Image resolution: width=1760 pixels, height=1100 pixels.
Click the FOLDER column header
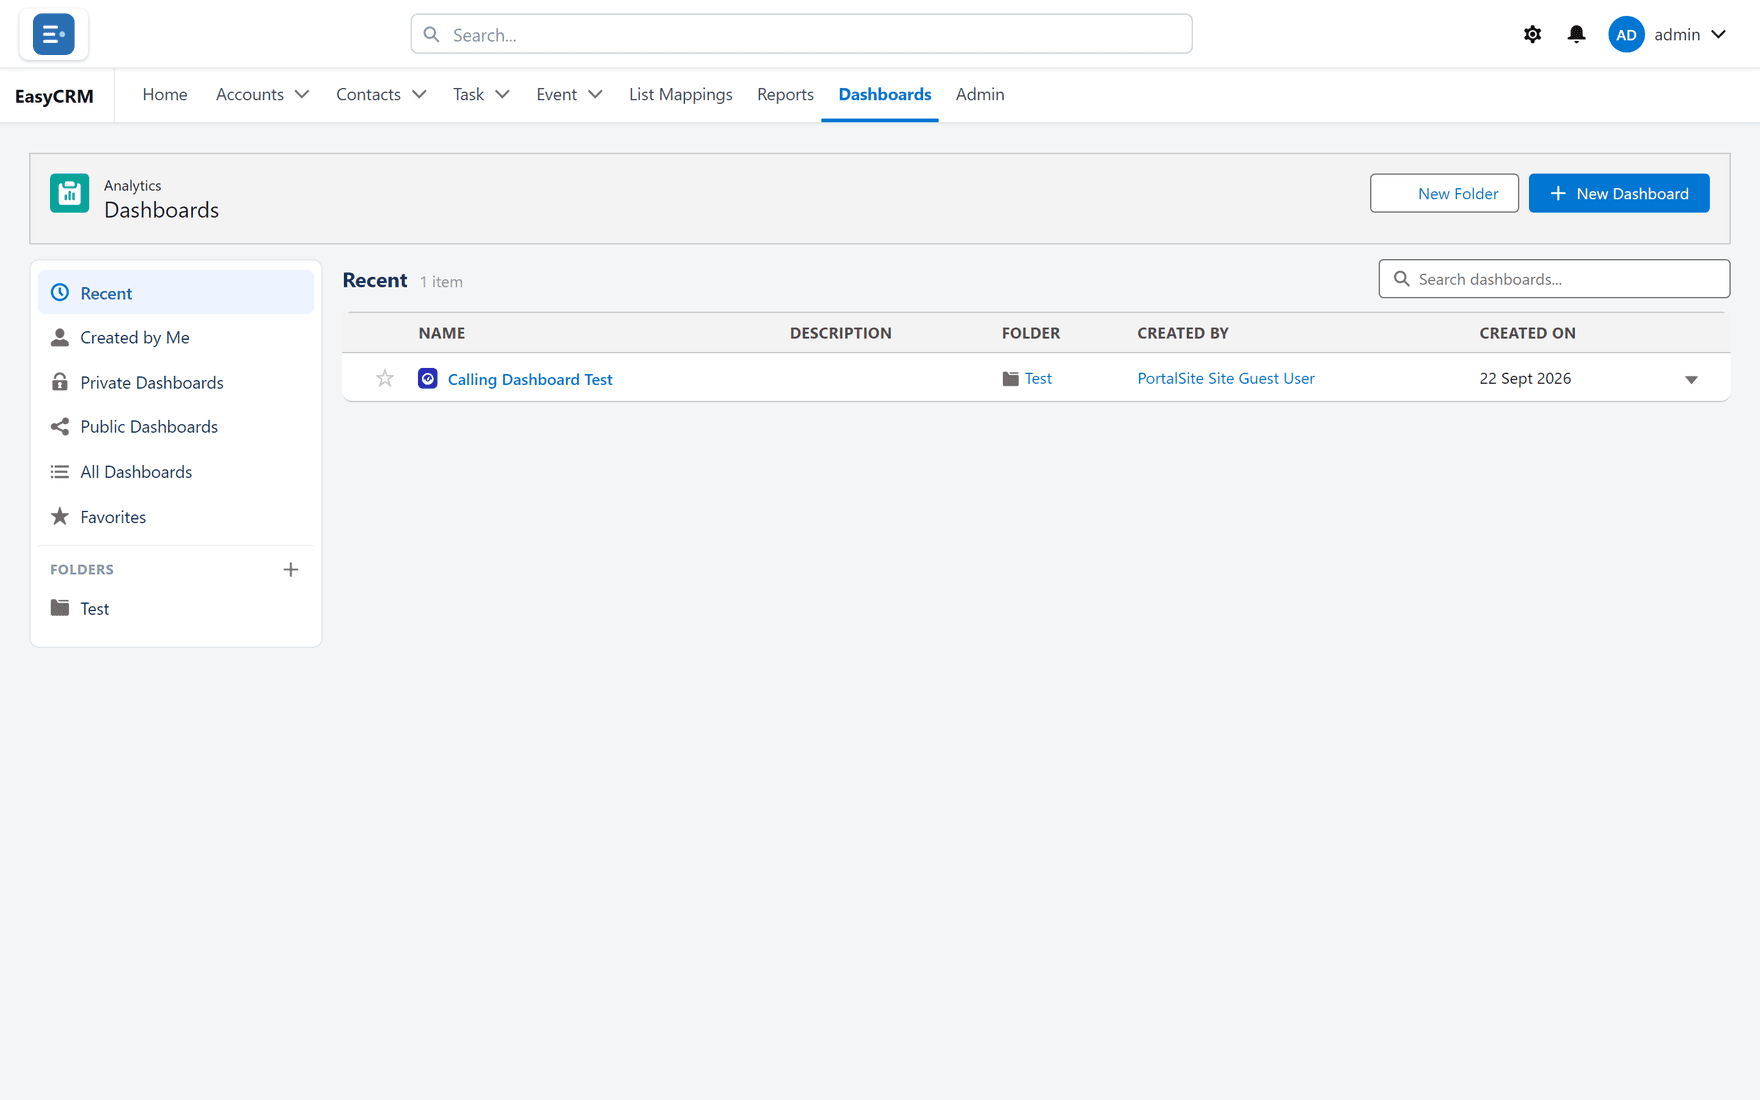click(1031, 333)
